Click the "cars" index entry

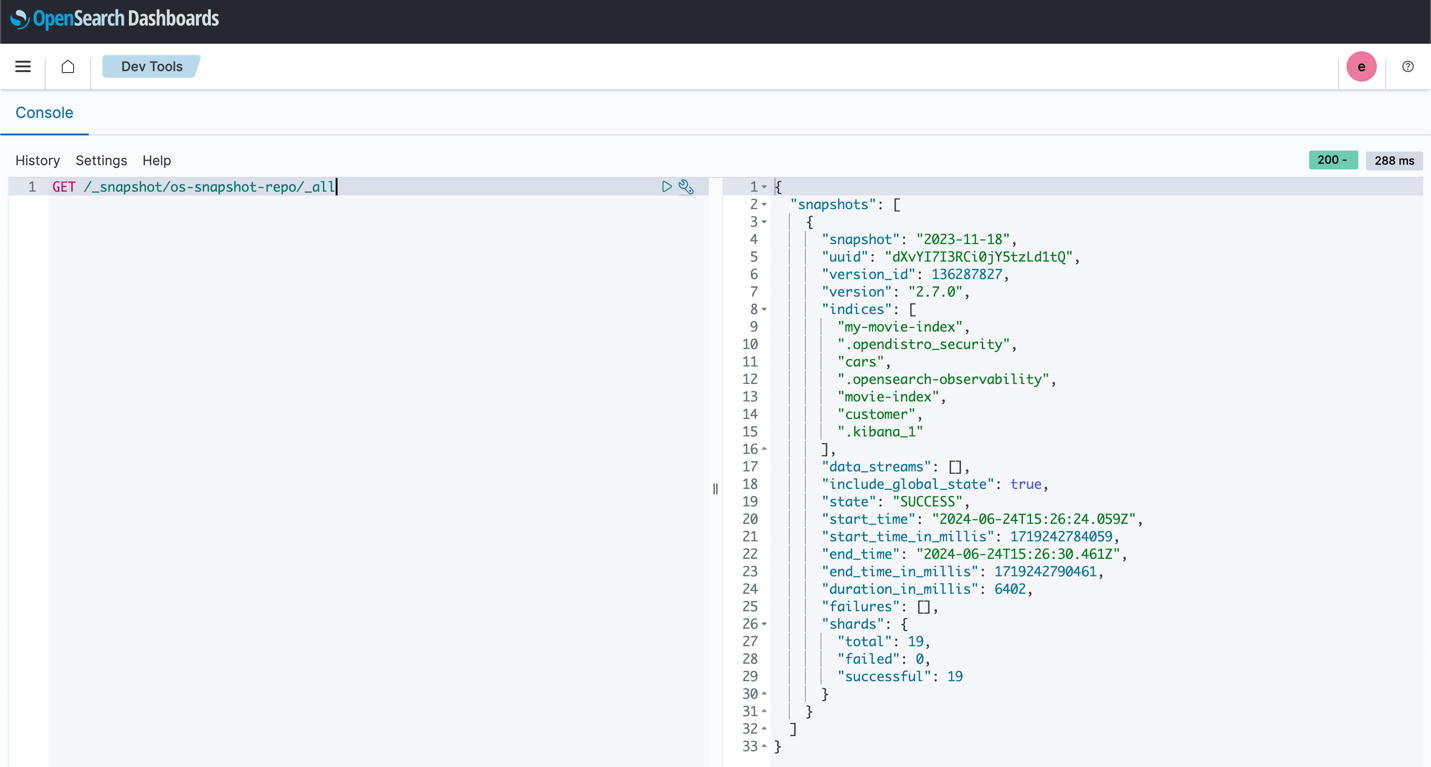coord(861,362)
